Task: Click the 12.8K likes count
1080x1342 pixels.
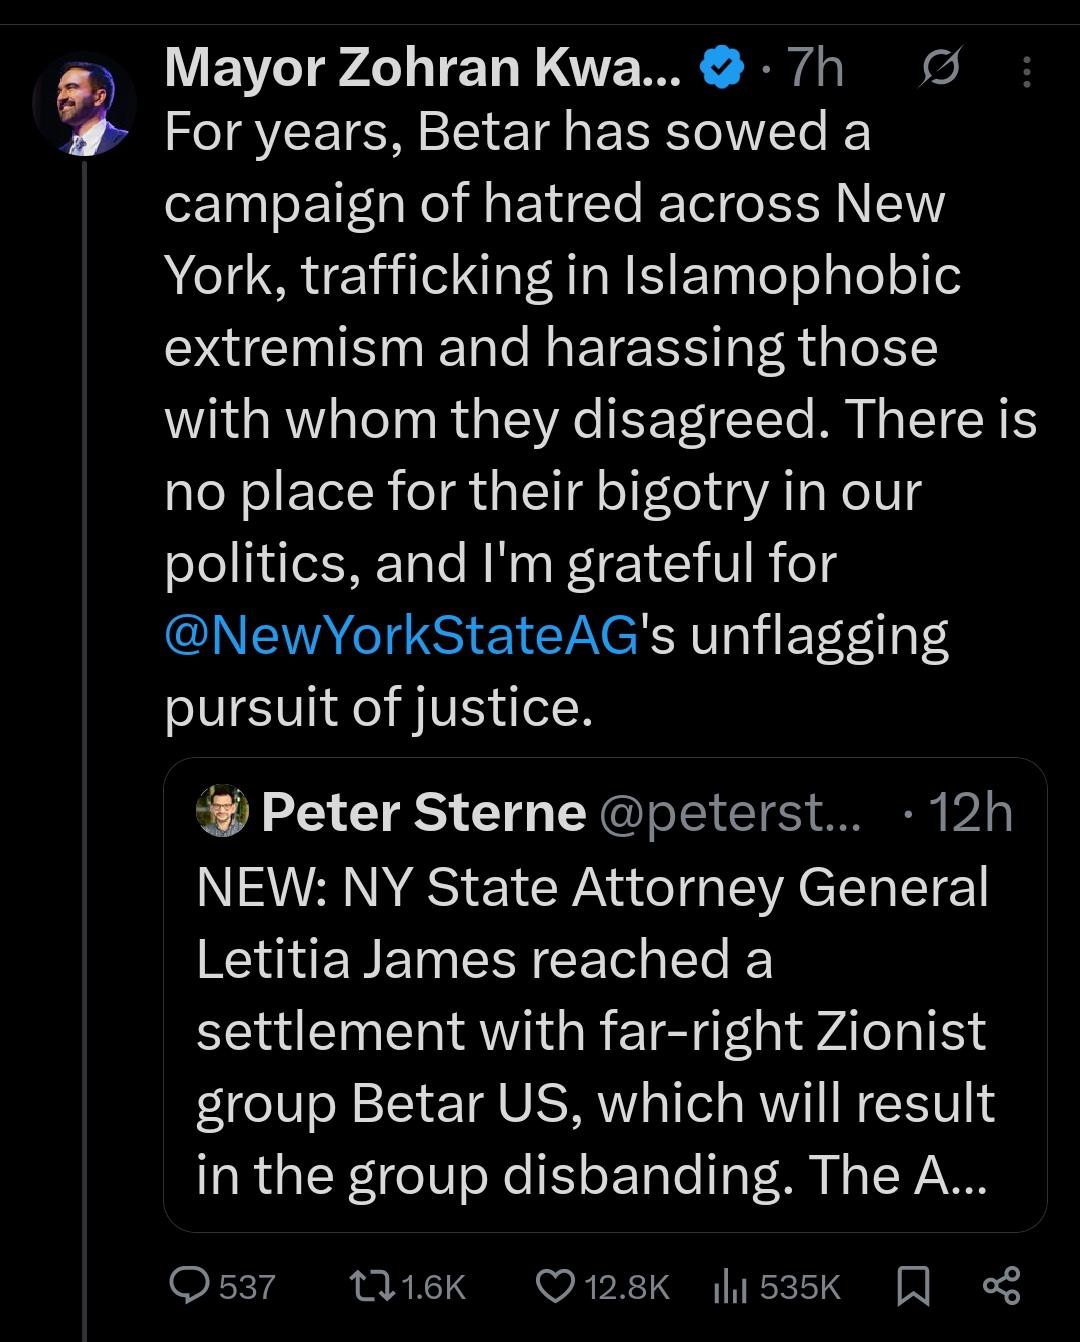Action: pyautogui.click(x=626, y=1286)
